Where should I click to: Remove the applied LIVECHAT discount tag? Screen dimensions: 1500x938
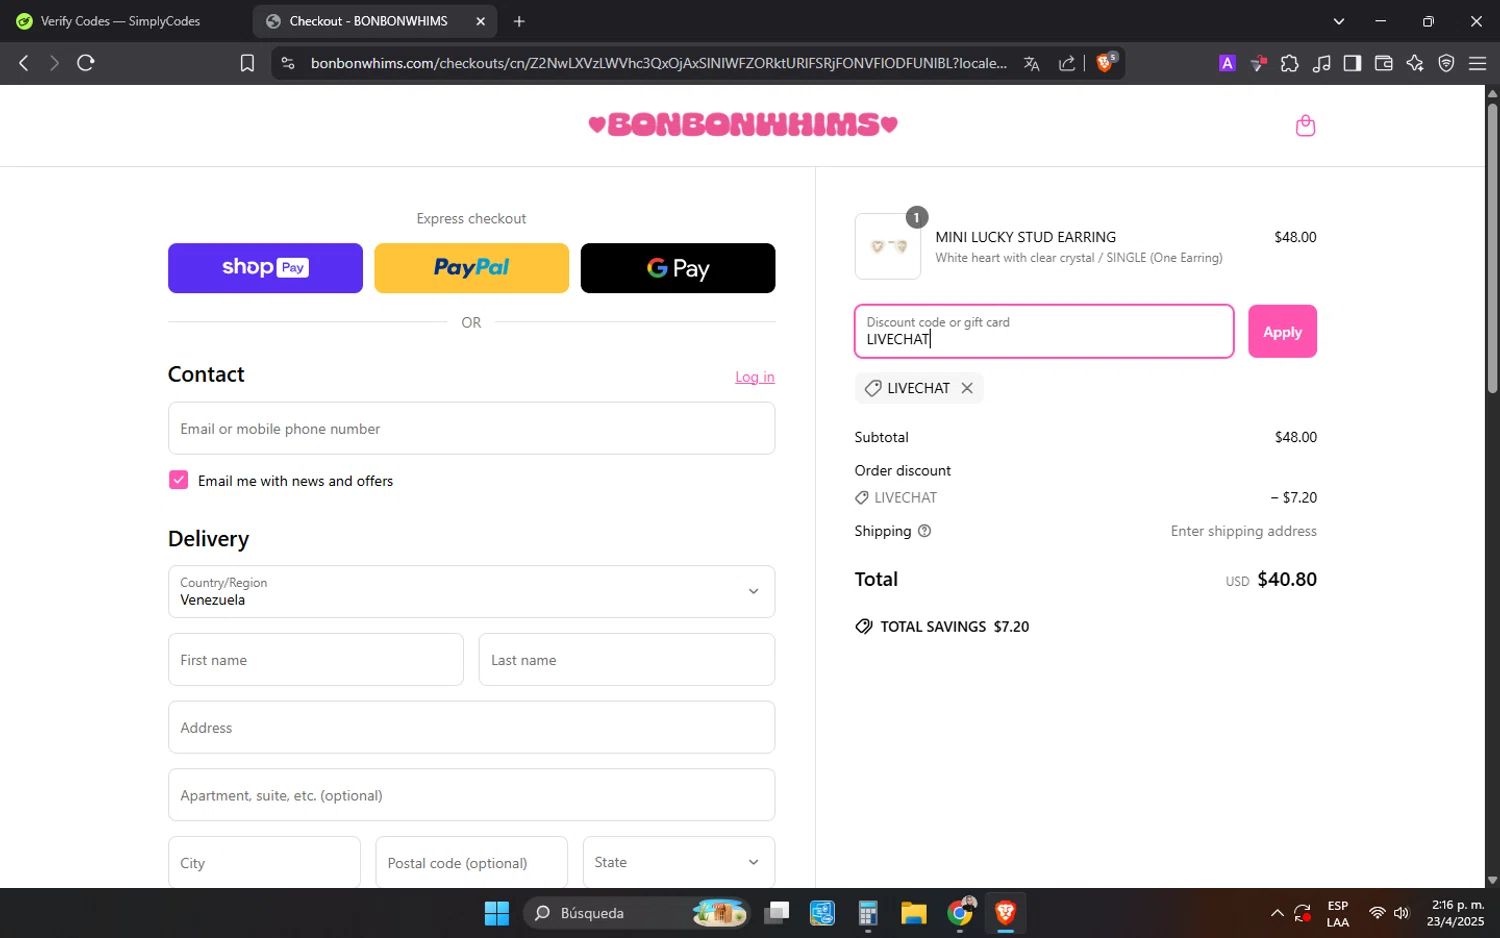(967, 388)
